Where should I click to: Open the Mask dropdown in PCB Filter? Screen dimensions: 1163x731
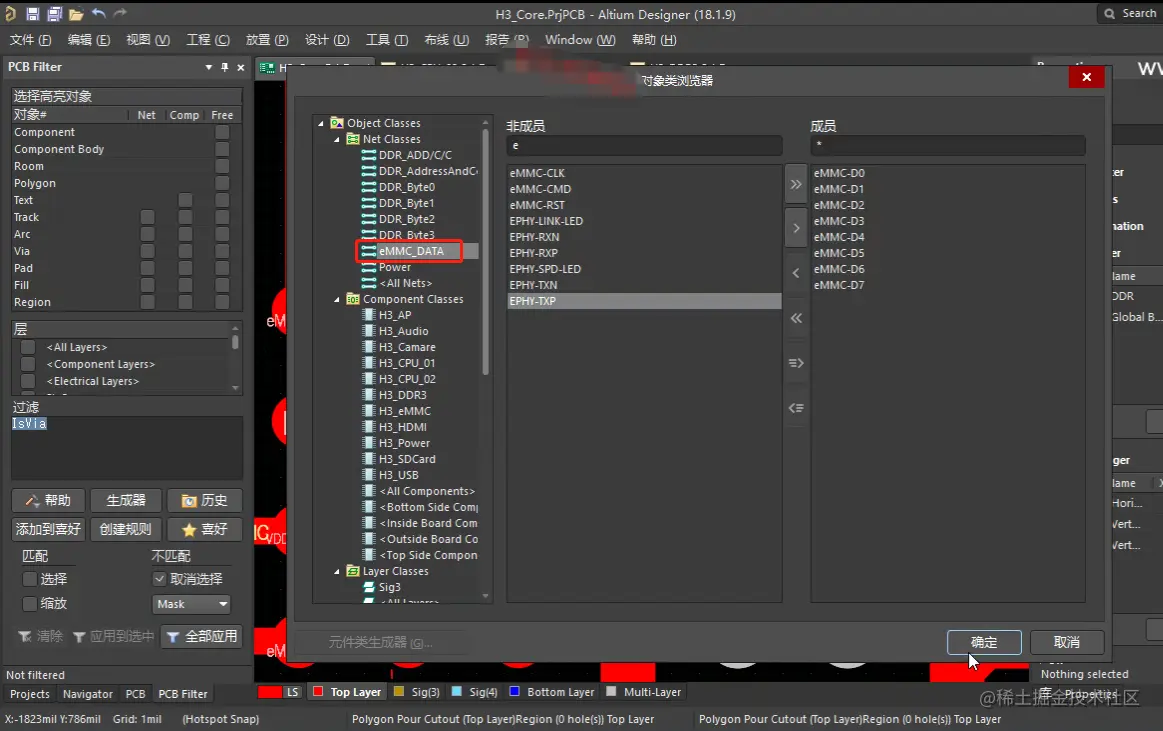[x=191, y=604]
